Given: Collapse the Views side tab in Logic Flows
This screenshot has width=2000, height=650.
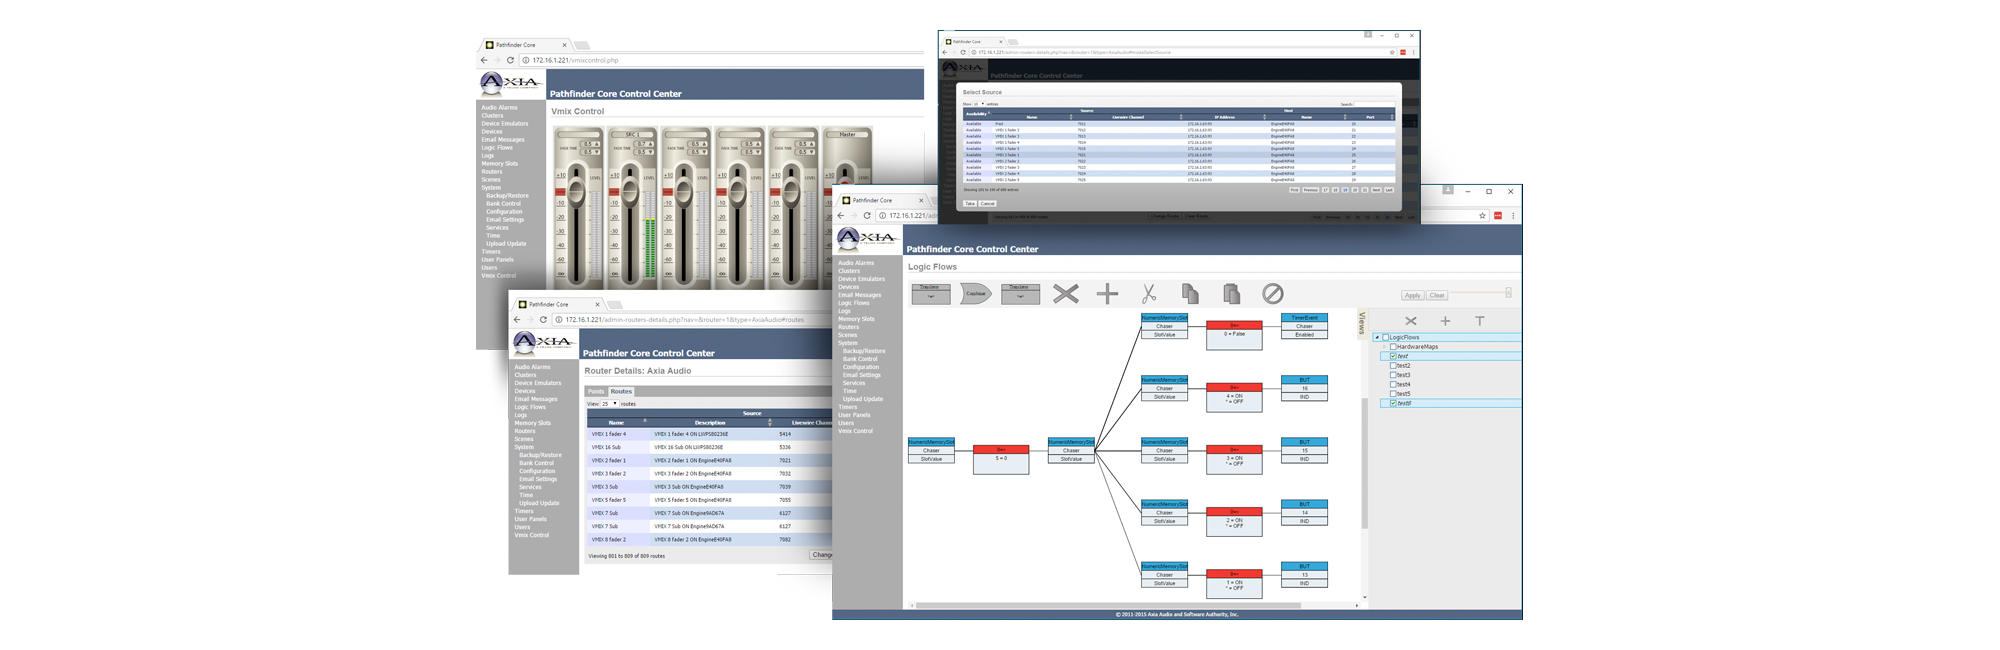Looking at the screenshot, I should [1362, 323].
